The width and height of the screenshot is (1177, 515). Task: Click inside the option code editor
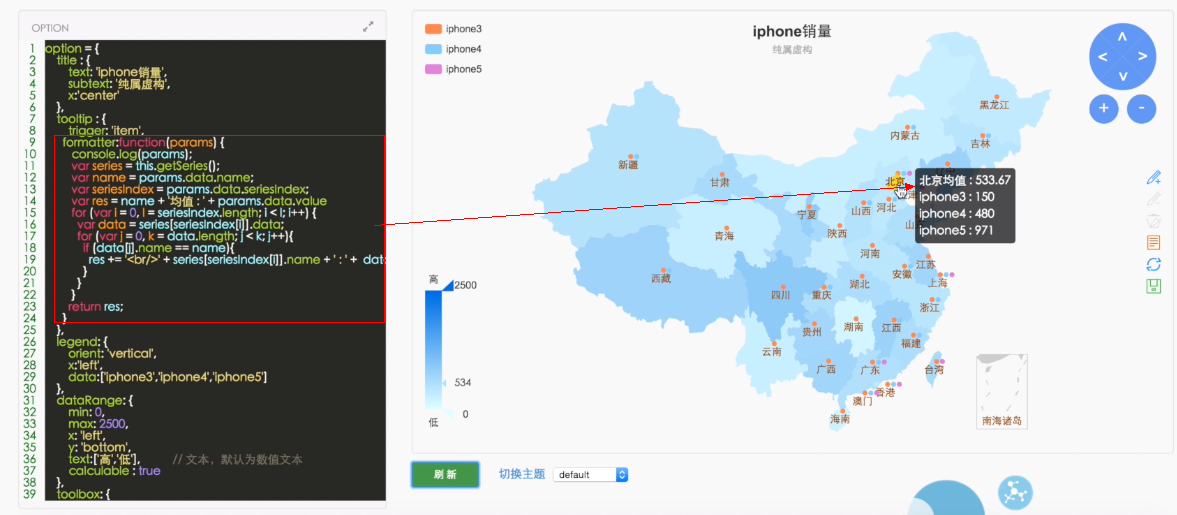point(215,270)
